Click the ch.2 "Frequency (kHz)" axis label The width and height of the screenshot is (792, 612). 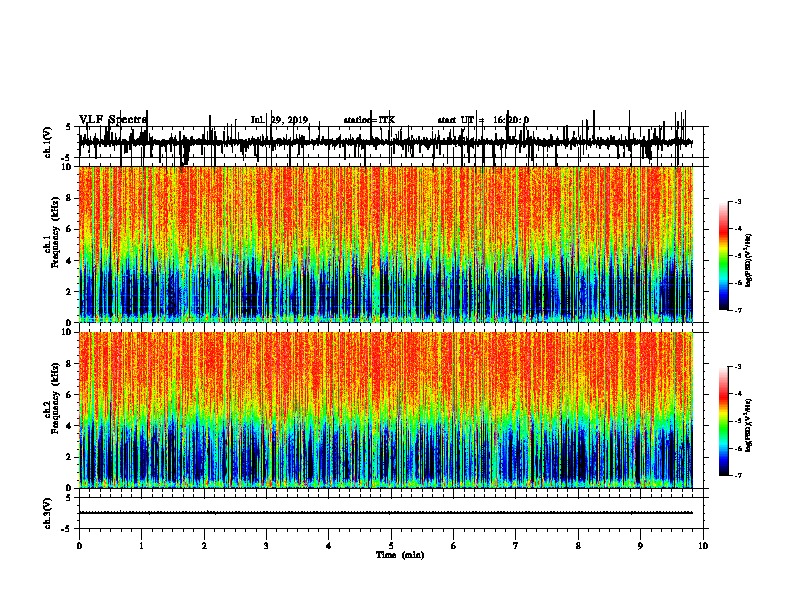click(55, 398)
